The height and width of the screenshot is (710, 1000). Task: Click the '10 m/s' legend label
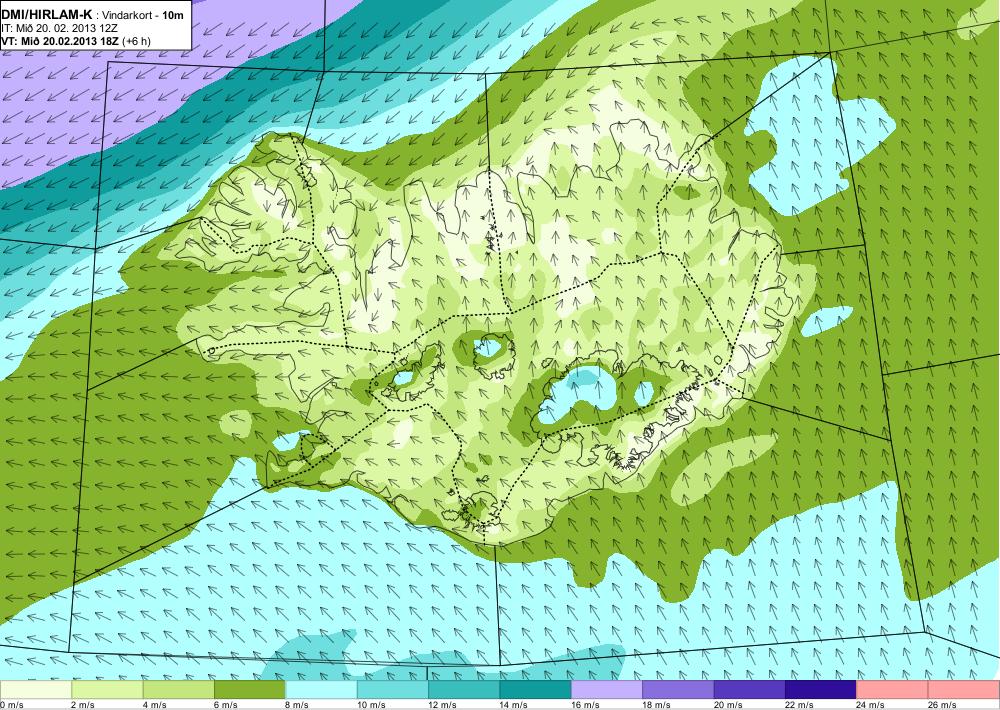pyautogui.click(x=371, y=705)
